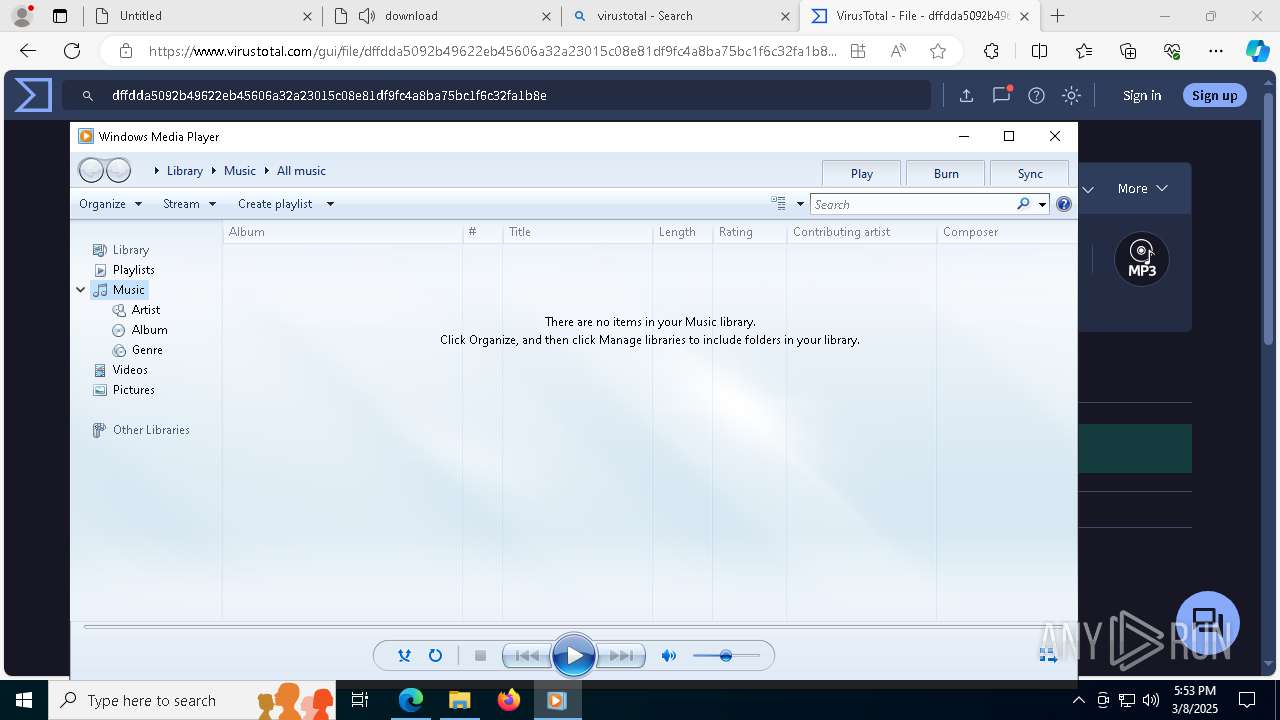The height and width of the screenshot is (720, 1280).
Task: Open Windows Start menu
Action: click(24, 700)
